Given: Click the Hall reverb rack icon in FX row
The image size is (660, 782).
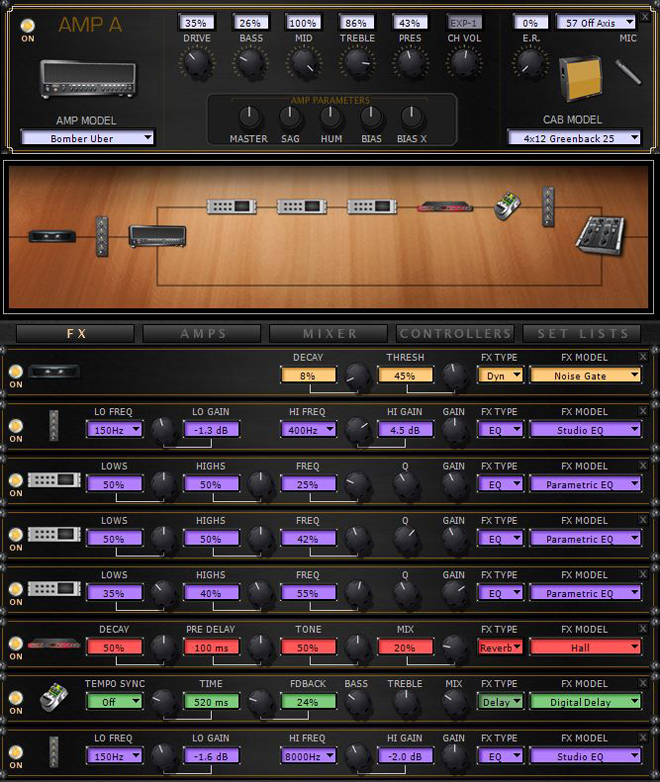Looking at the screenshot, I should point(54,644).
